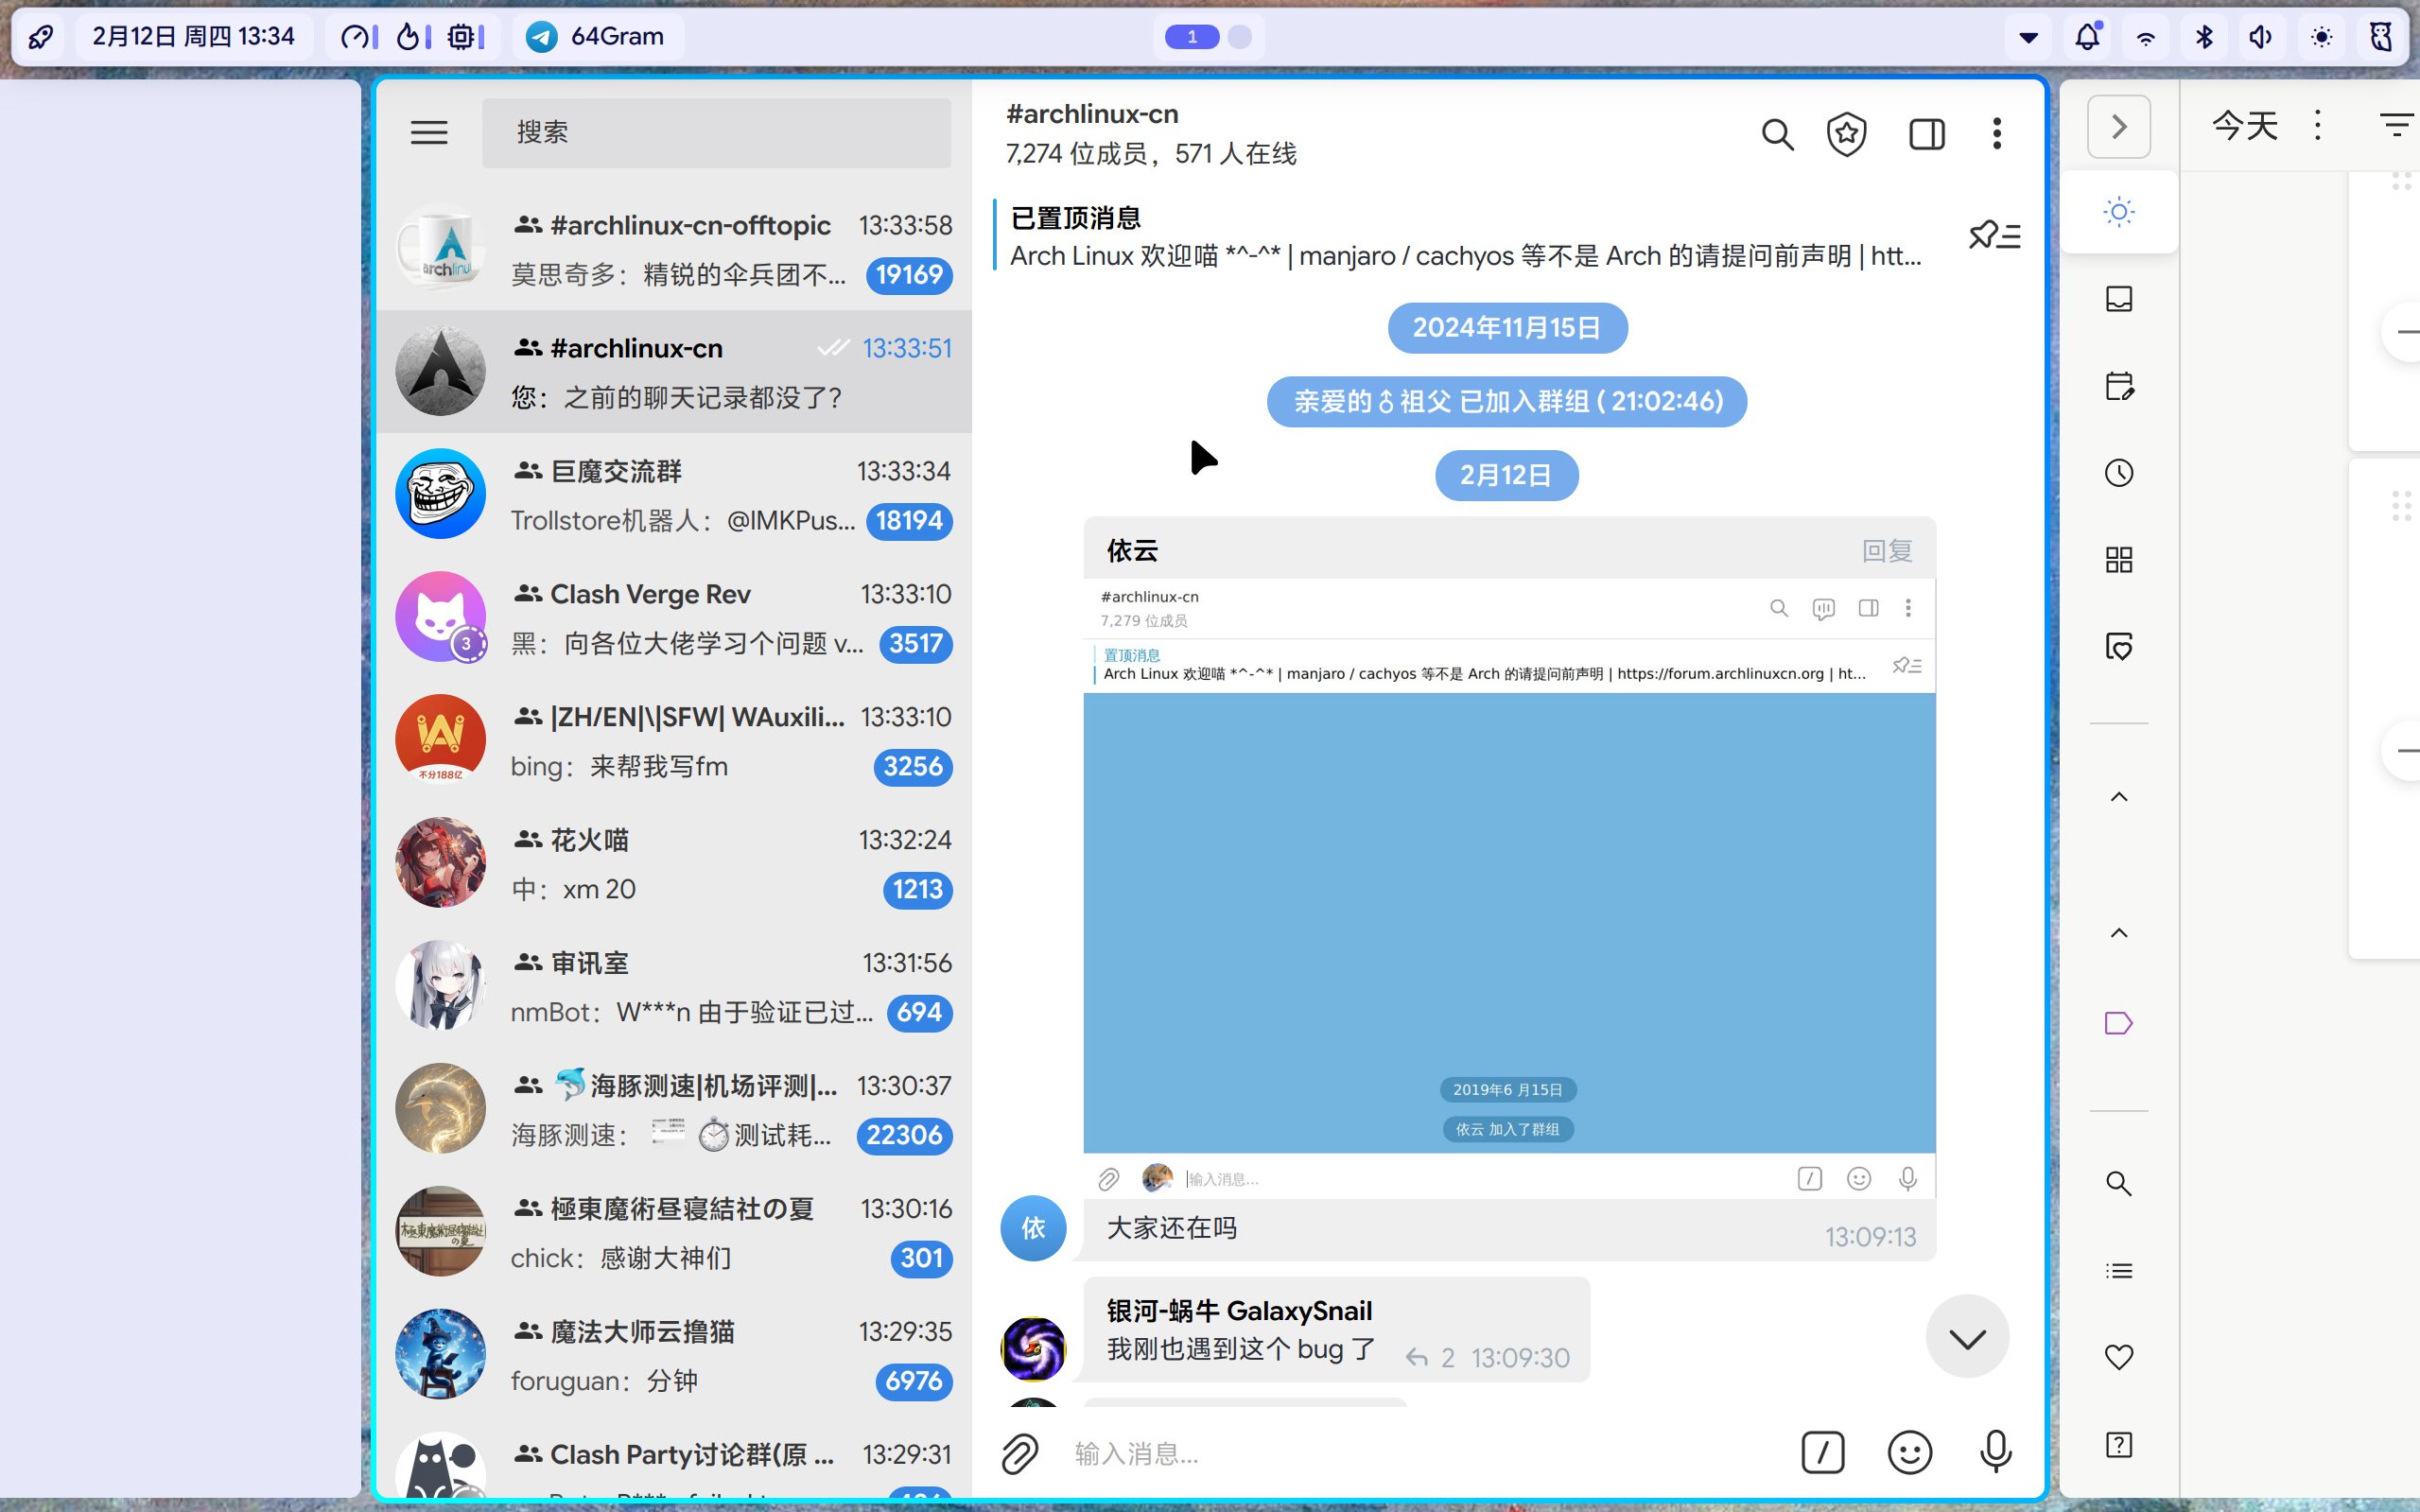This screenshot has height=1512, width=2420.
Task: Collapse side panel with right-chevron button
Action: [x=2118, y=127]
